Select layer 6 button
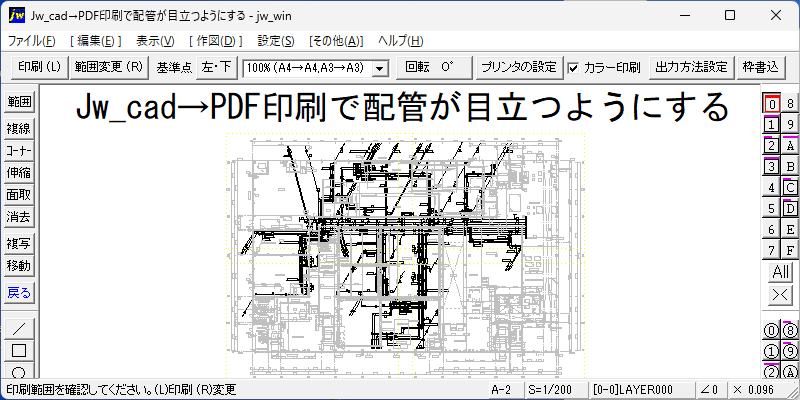800x400 pixels. (x=771, y=229)
